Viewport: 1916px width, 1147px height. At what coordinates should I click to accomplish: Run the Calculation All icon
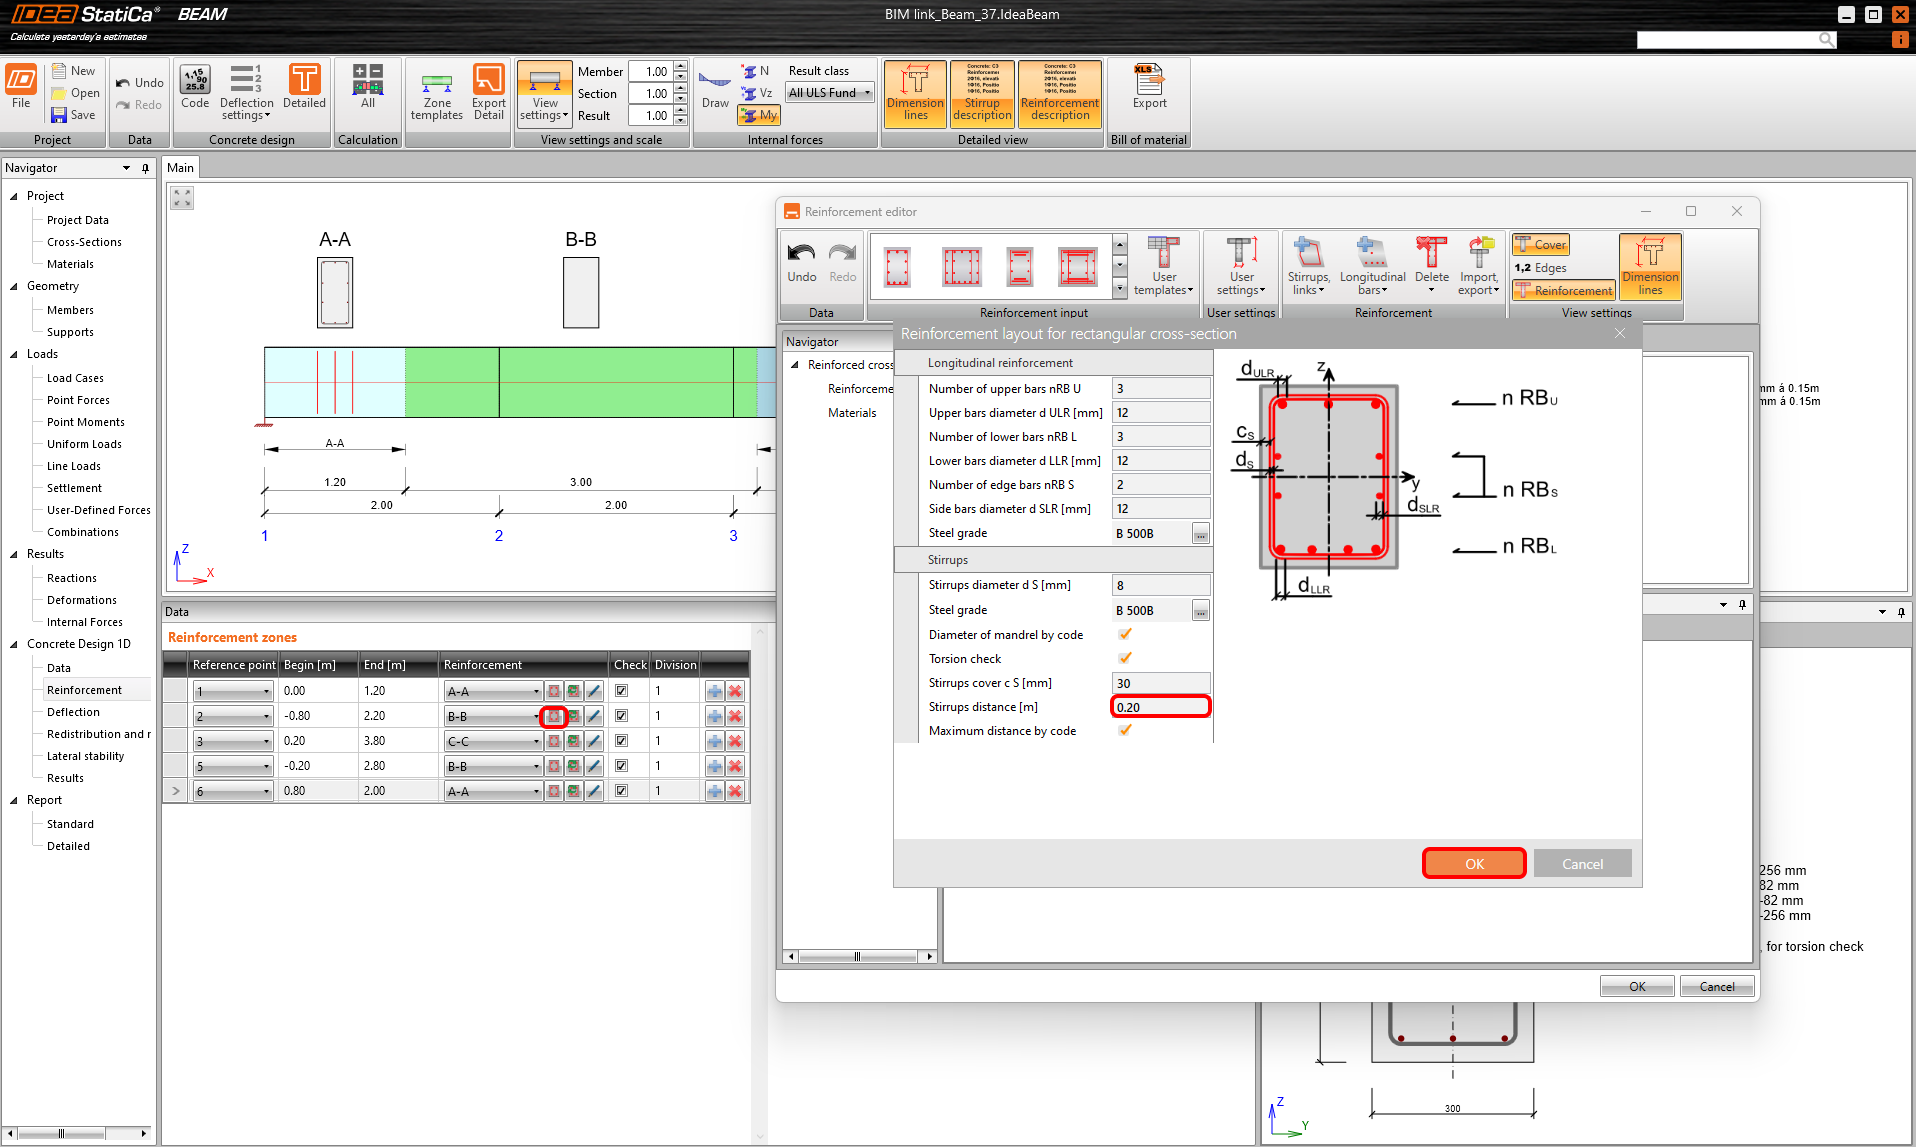[367, 86]
